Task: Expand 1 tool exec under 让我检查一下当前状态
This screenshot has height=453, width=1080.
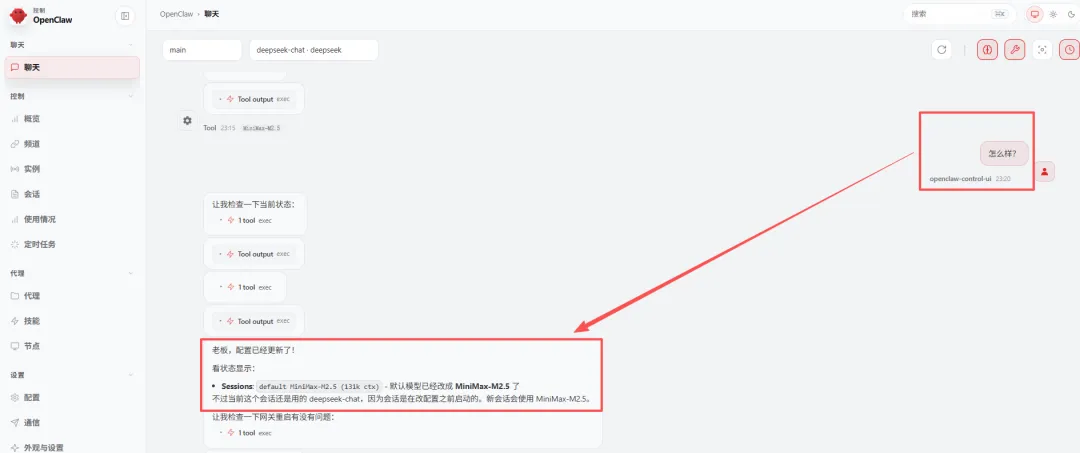Action: tap(246, 220)
